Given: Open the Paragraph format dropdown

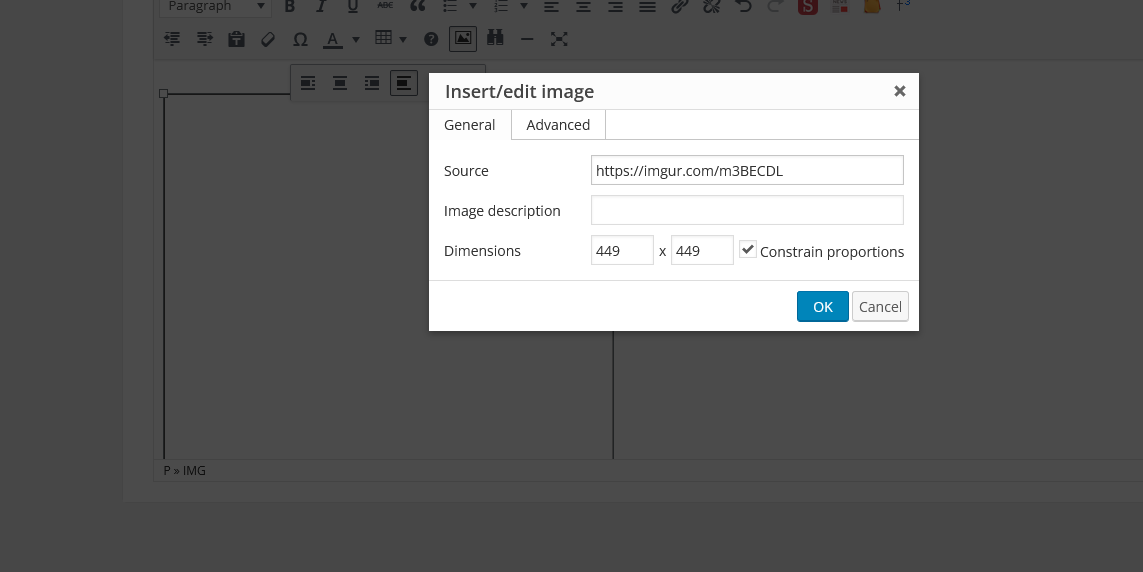Looking at the screenshot, I should tap(215, 7).
